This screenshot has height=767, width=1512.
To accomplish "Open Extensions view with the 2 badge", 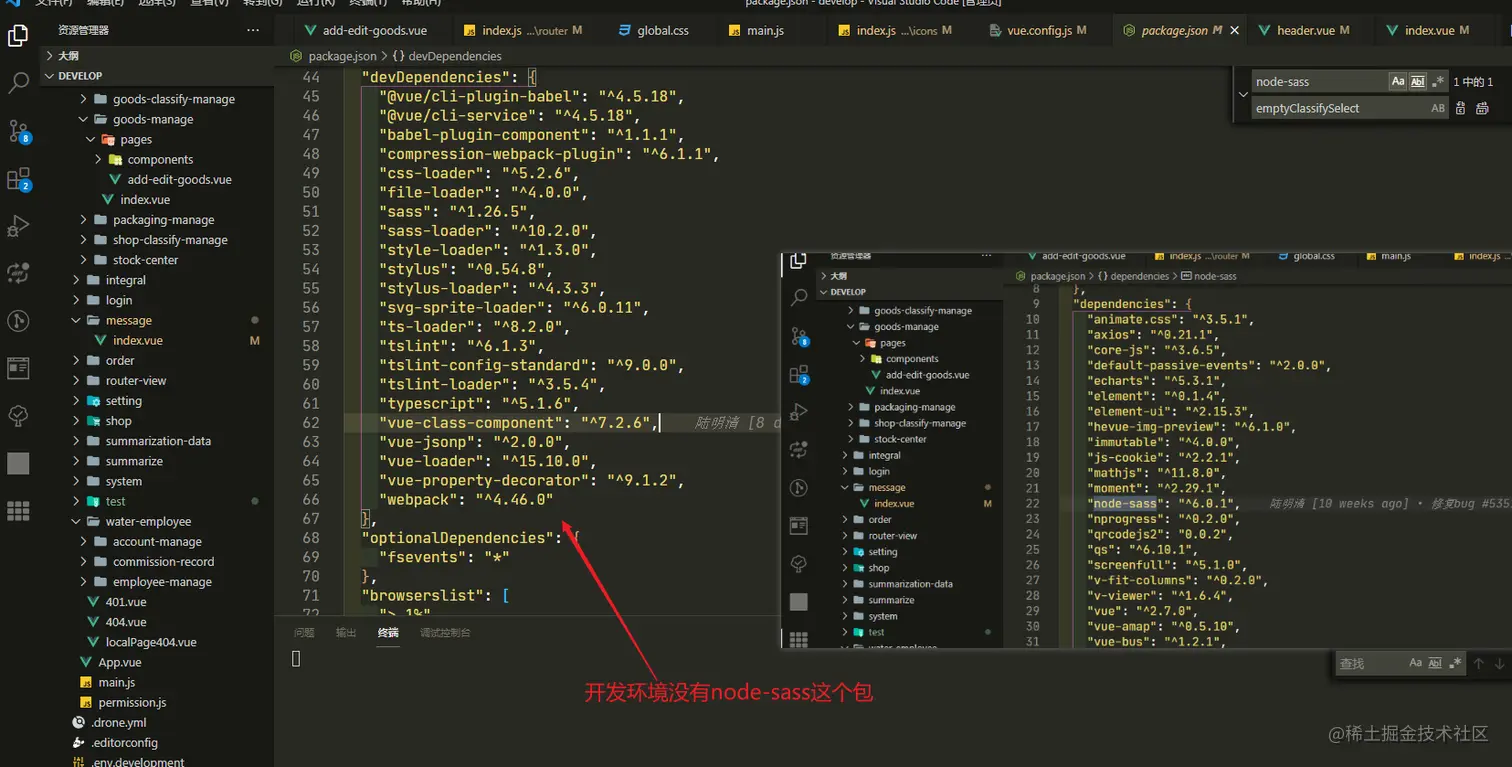I will pos(18,179).
